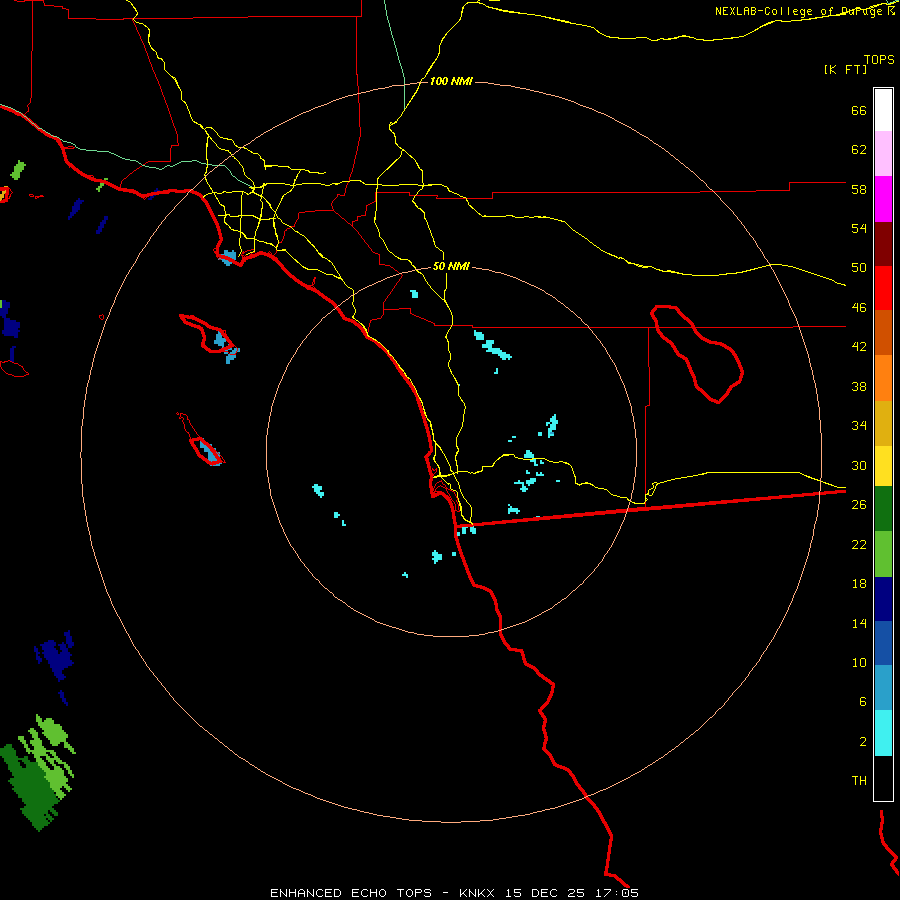Click the bright orange legend band
The width and height of the screenshot is (900, 900).
[883, 378]
